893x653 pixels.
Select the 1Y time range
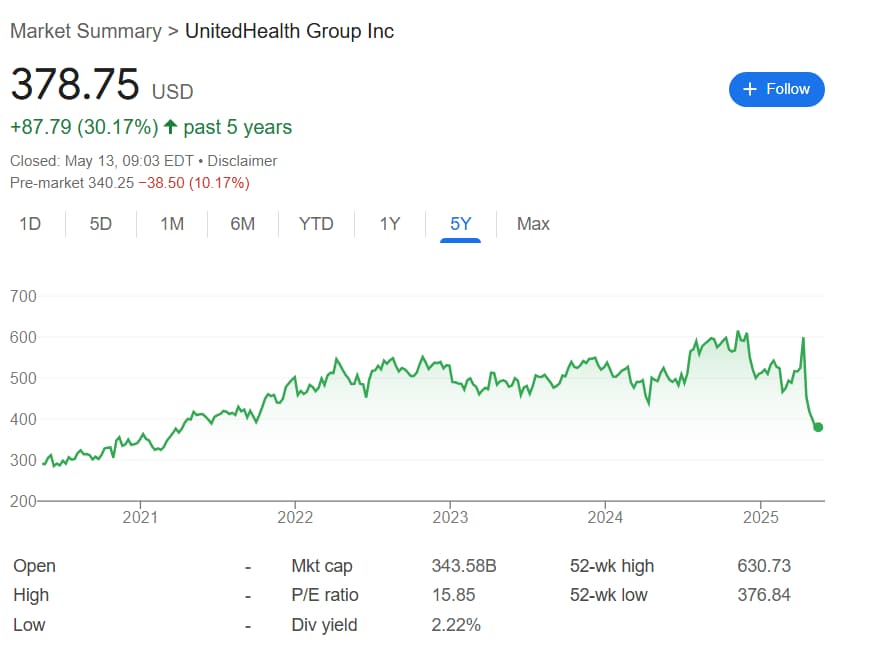click(x=388, y=224)
